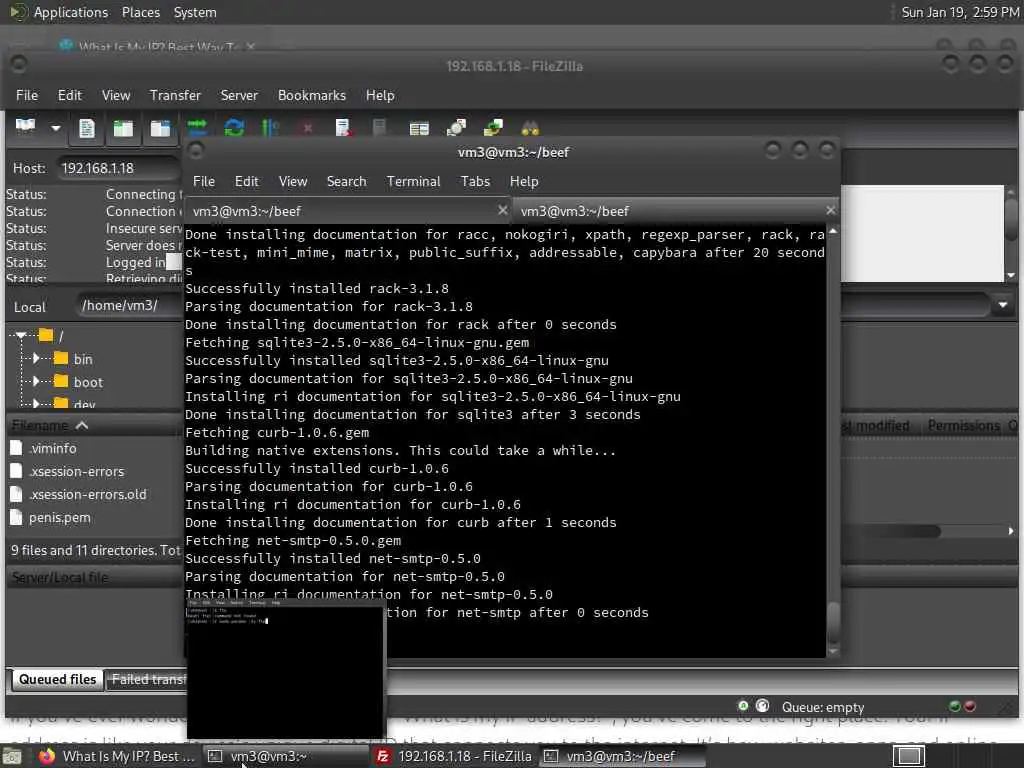Click the terminal vertical scrollbar thumb

[833, 621]
